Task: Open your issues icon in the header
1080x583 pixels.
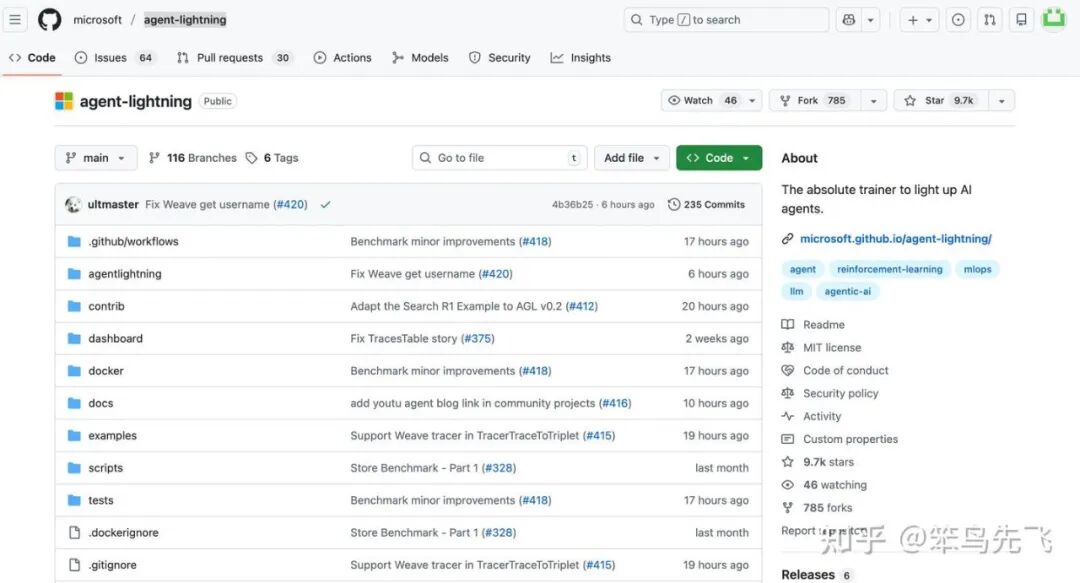Action: point(957,19)
